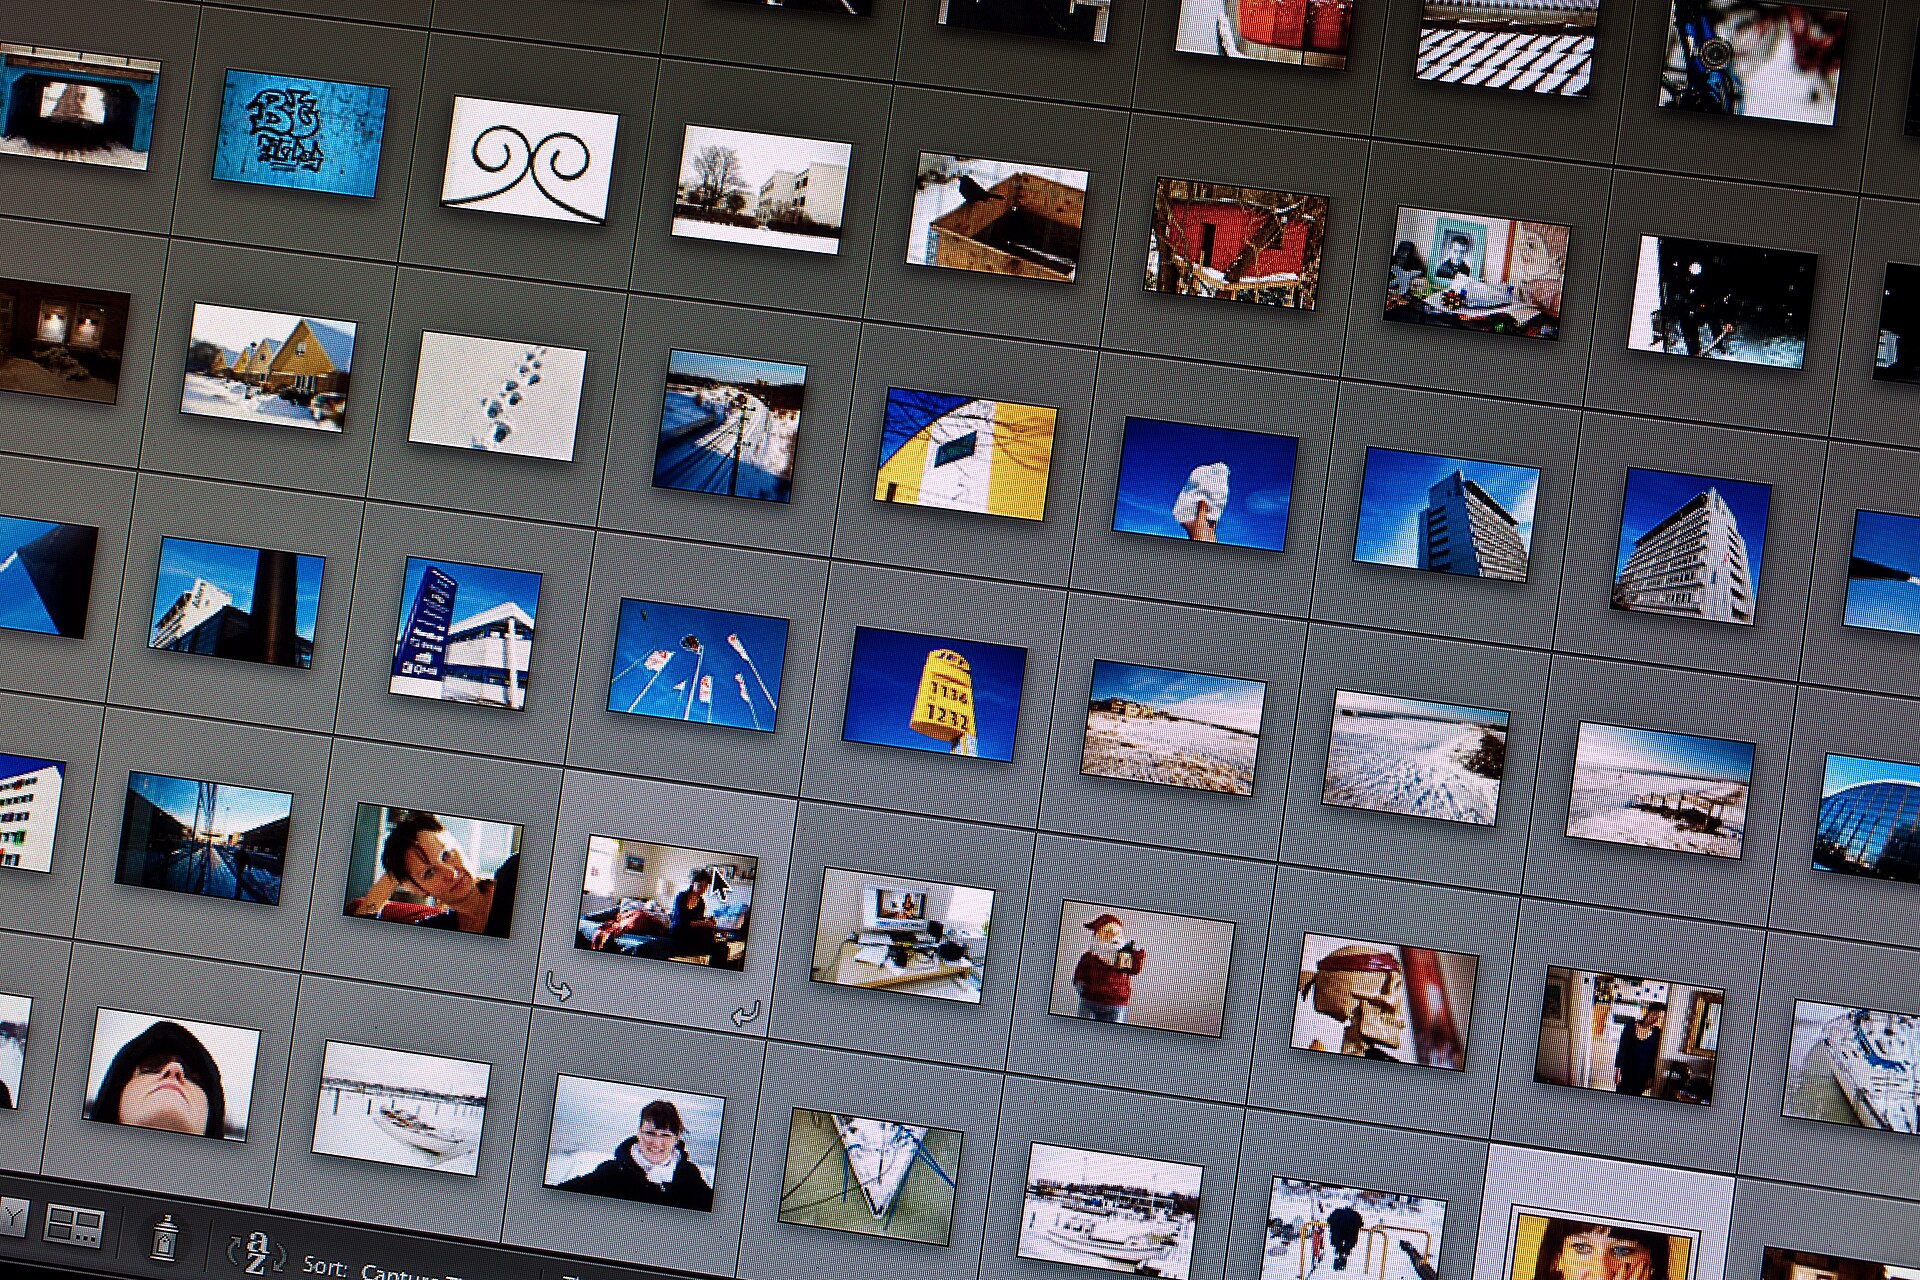This screenshot has width=1920, height=1280.
Task: Rotate bedroom photo left (counter-clockwise arrow)
Action: pos(558,987)
